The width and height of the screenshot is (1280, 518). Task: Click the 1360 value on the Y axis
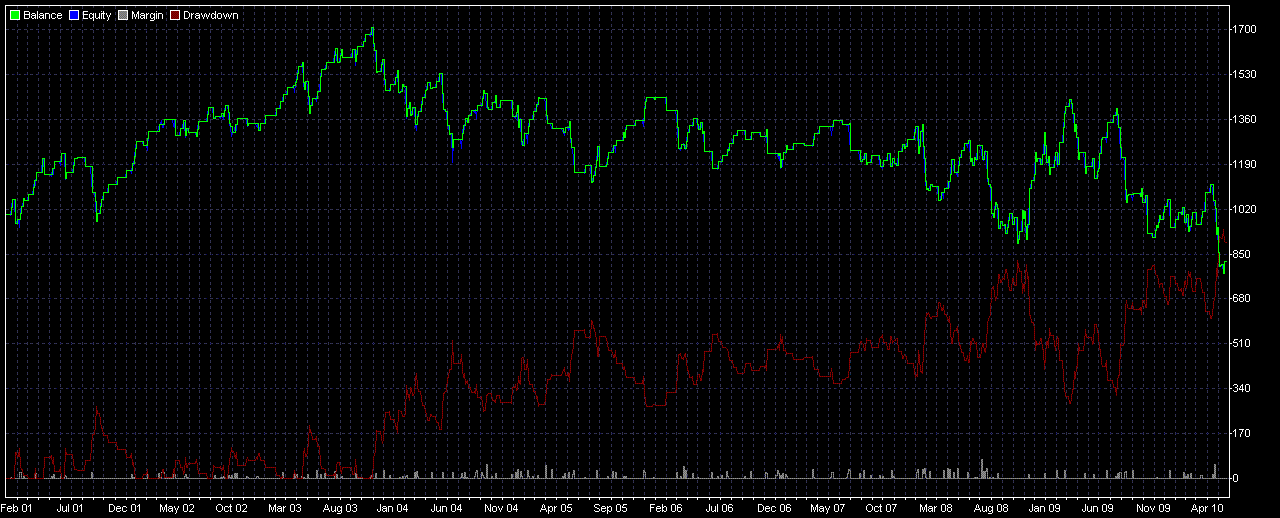point(1244,120)
